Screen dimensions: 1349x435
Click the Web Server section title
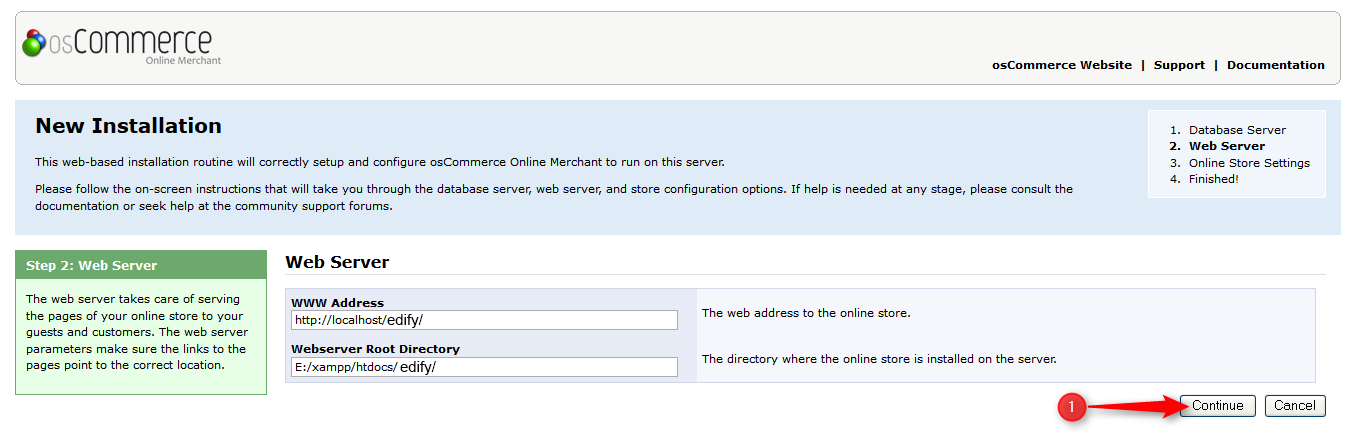pos(336,262)
